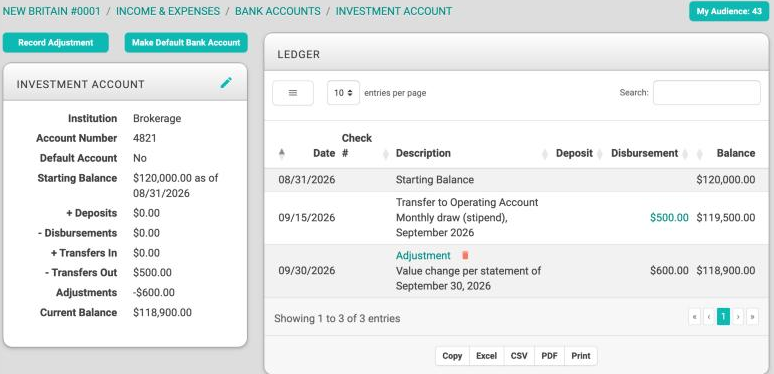Select the LEDGER panel heading
The image size is (774, 374).
299,55
